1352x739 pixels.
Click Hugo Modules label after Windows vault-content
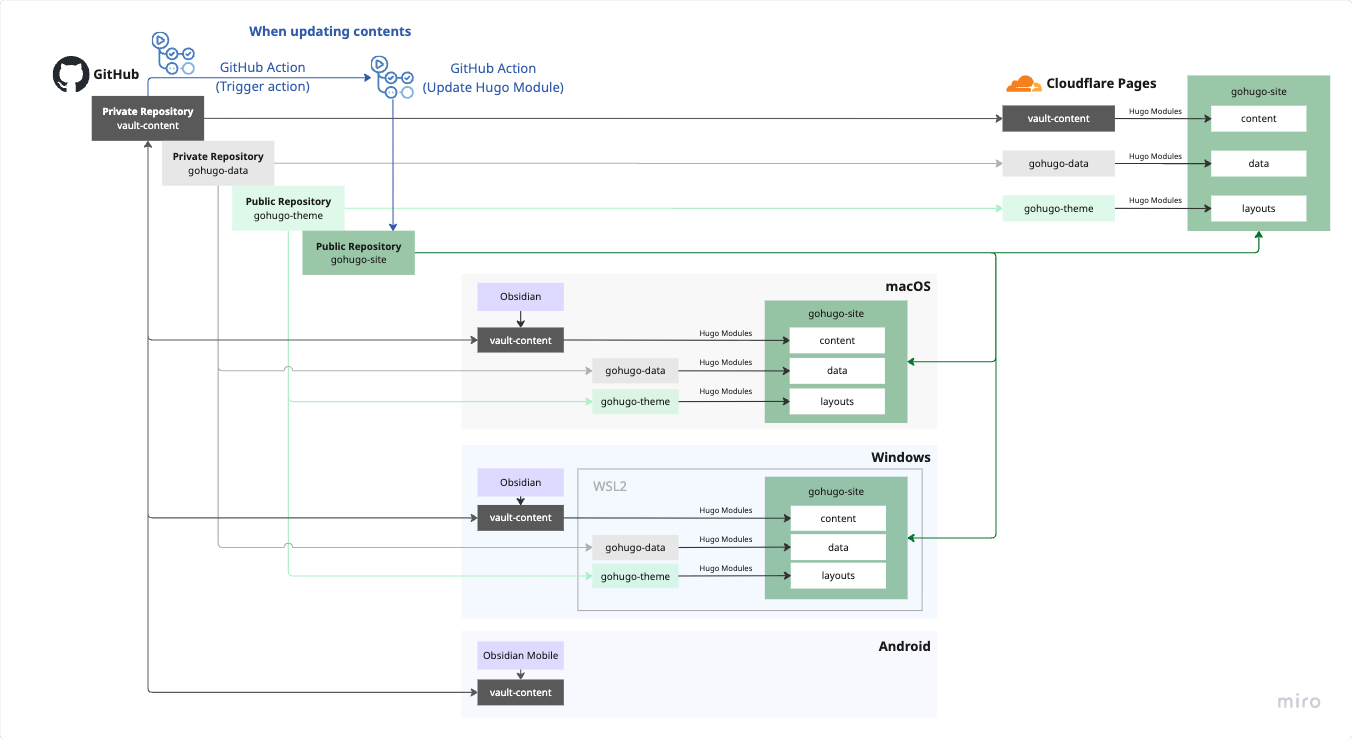click(726, 510)
